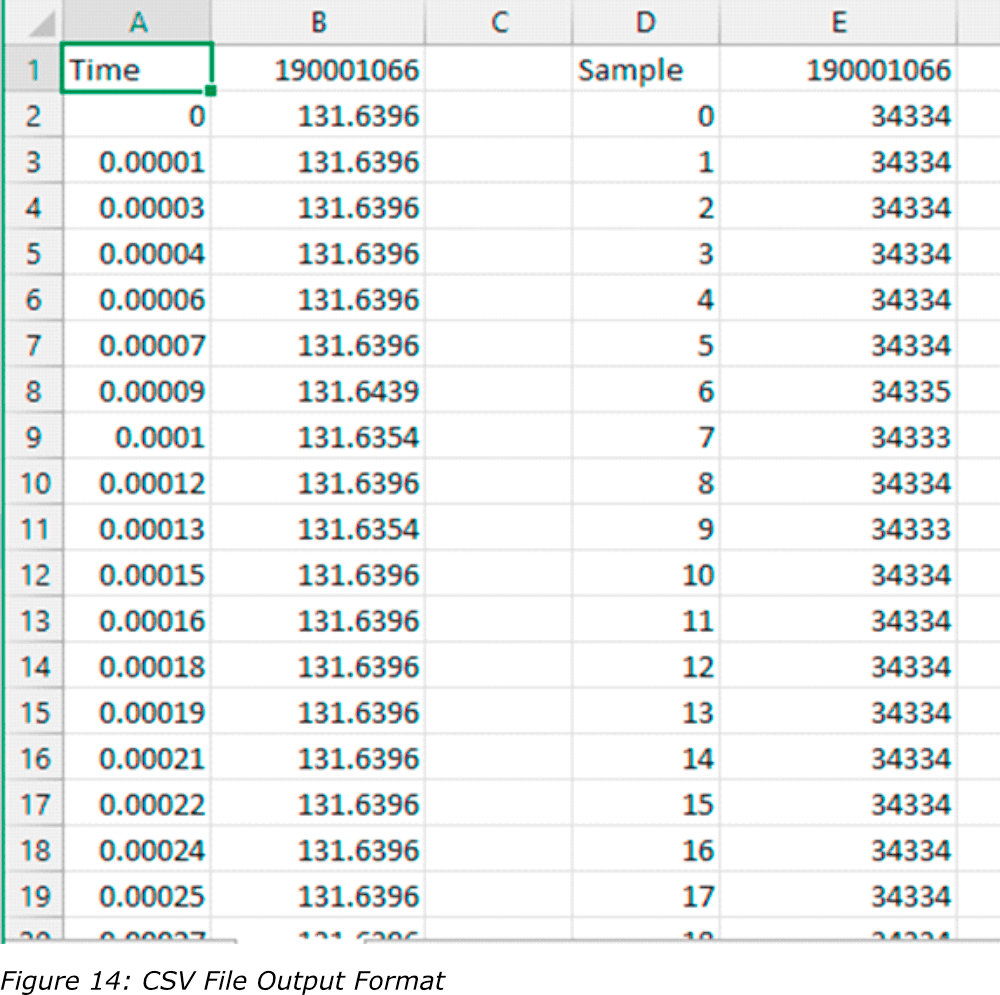Click the Select All corner triangle
Viewport: 1000px width, 995px height.
coord(41,24)
